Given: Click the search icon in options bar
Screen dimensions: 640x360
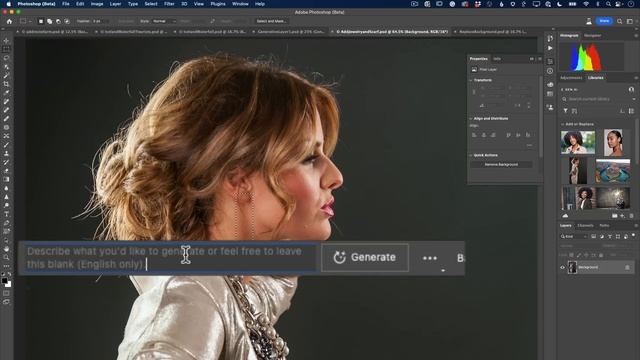Looking at the screenshot, I should point(620,21).
